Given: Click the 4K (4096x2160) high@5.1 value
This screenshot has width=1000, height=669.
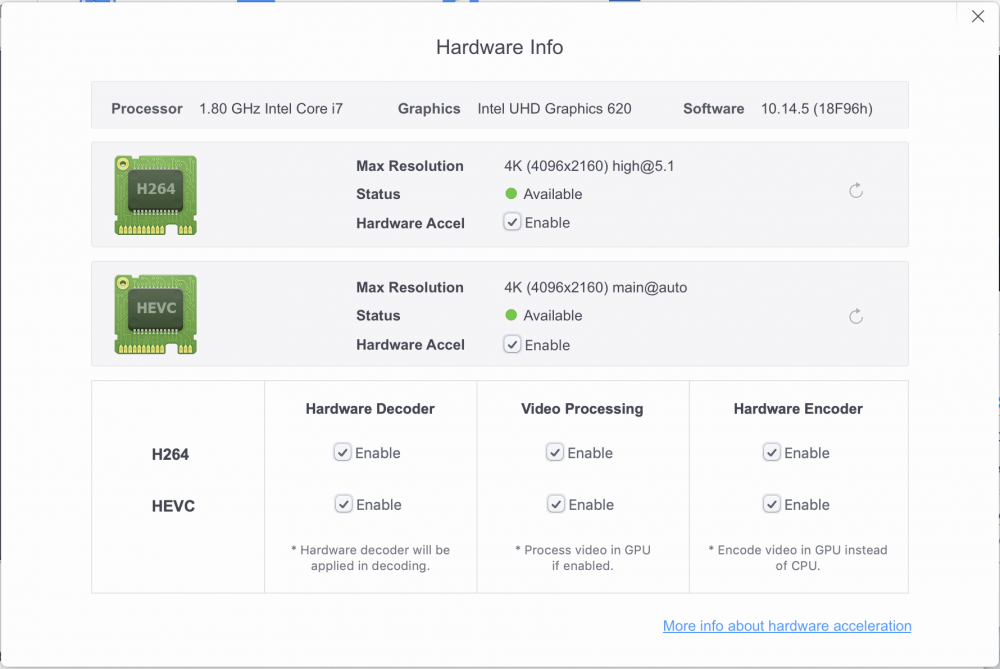Looking at the screenshot, I should (x=589, y=166).
